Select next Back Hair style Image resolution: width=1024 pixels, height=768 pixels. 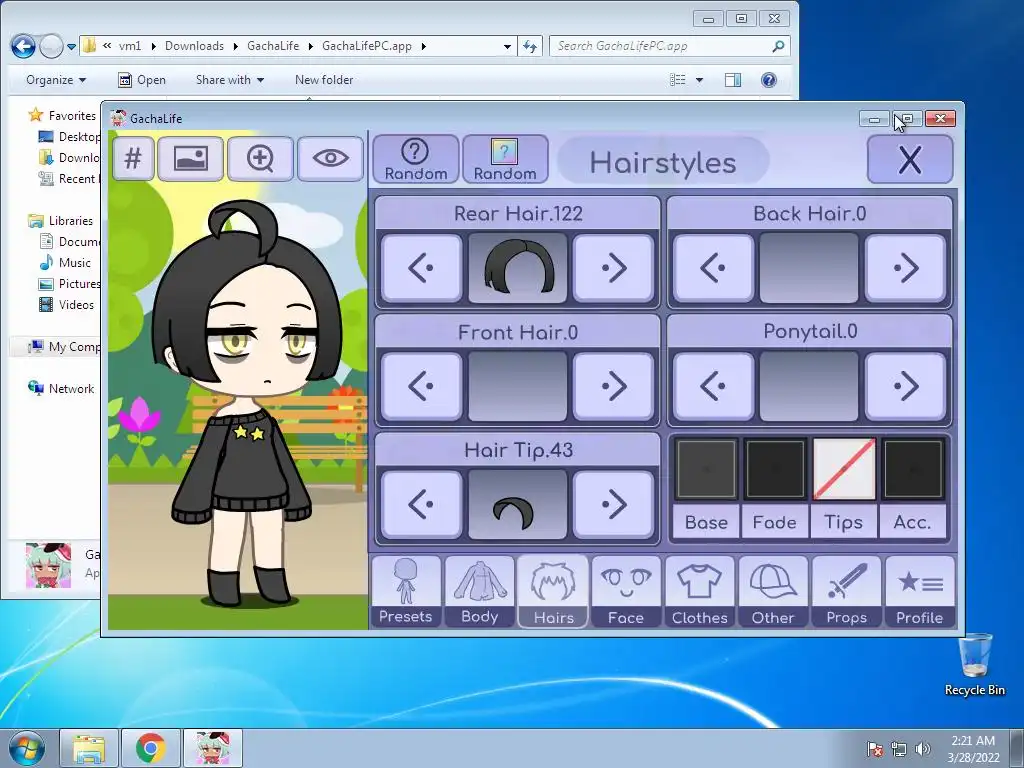tap(905, 268)
